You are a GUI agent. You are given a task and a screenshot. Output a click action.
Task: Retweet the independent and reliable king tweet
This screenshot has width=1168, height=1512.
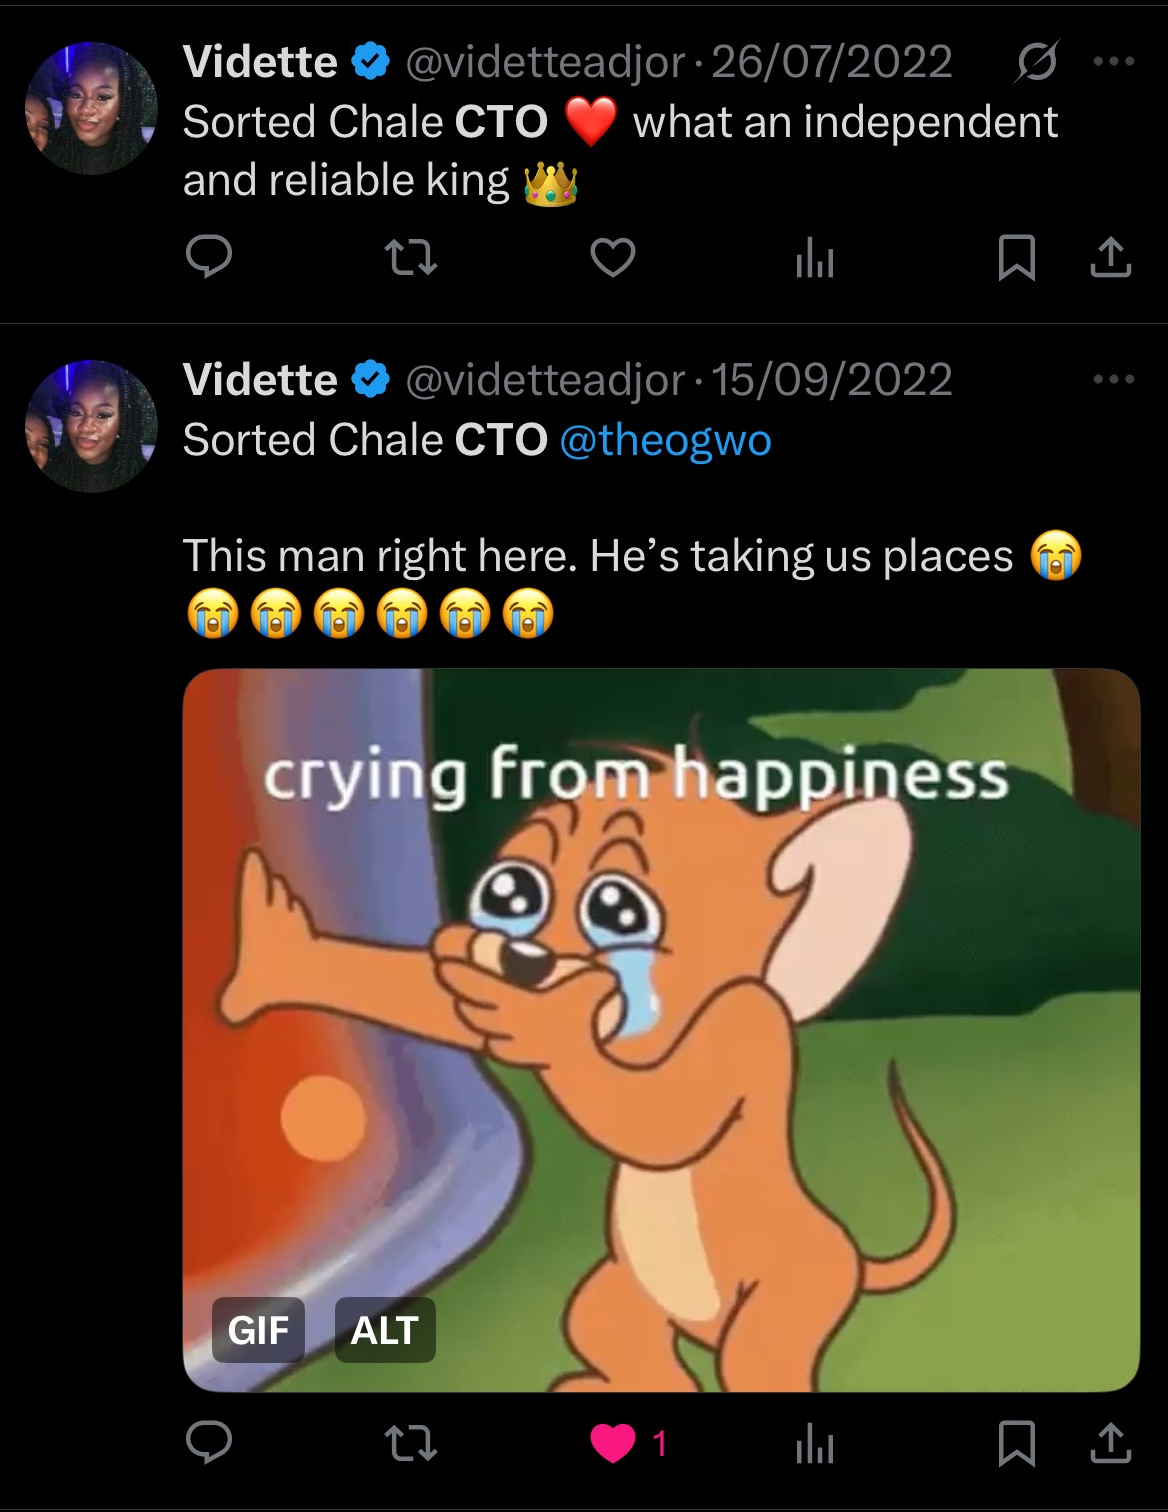coord(412,259)
